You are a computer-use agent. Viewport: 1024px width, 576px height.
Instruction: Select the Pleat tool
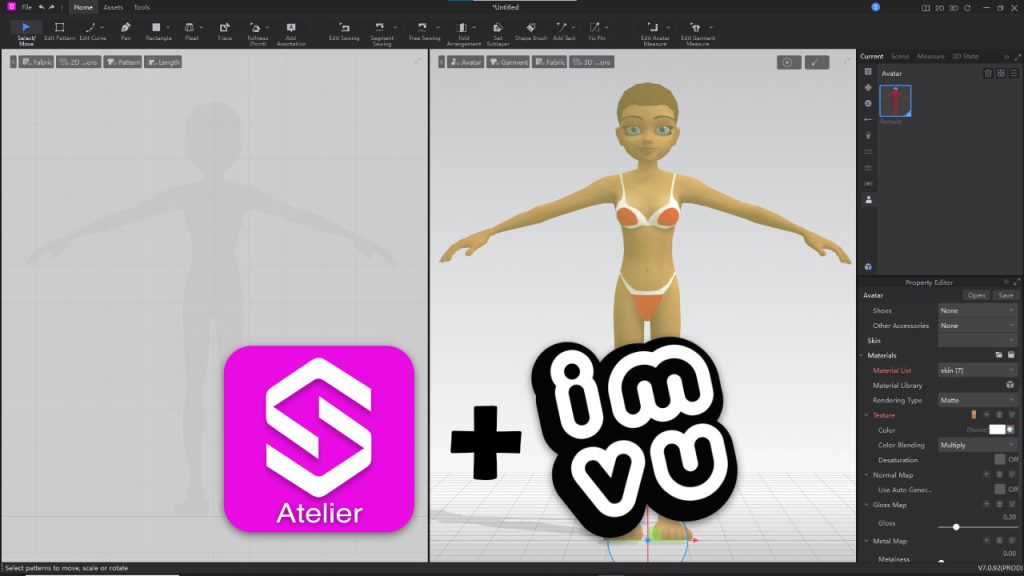[x=190, y=28]
